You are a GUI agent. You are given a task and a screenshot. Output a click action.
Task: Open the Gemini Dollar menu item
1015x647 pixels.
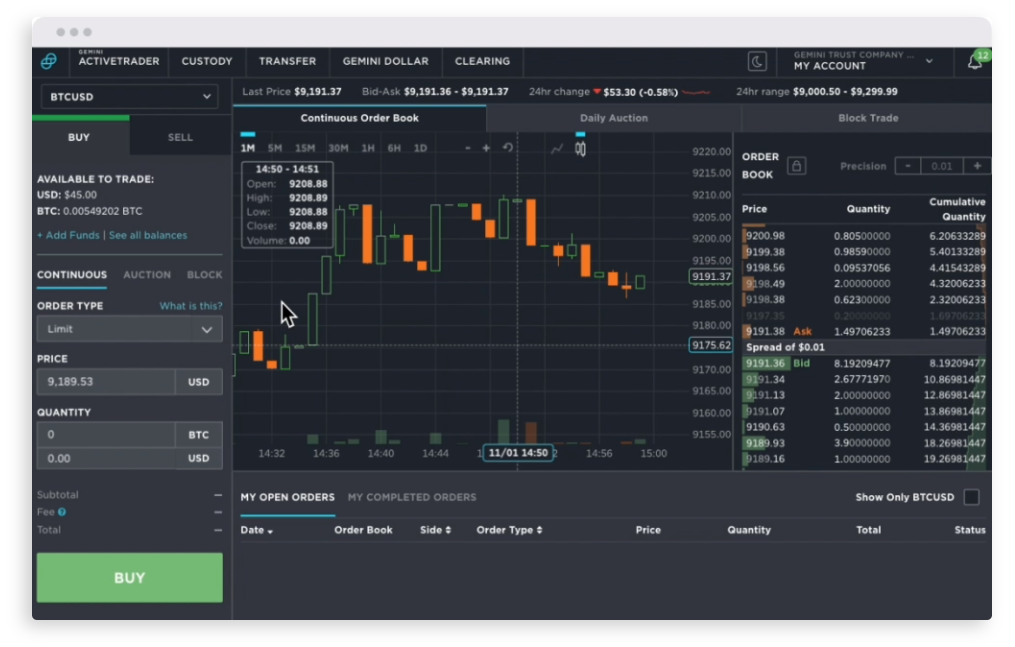tap(385, 61)
